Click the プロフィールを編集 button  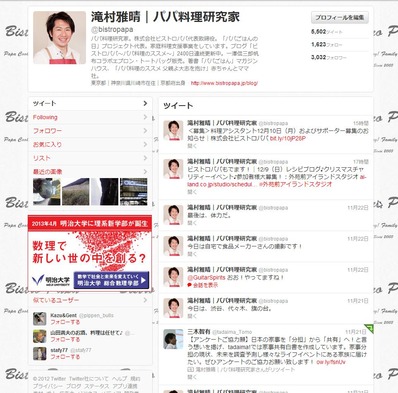click(x=340, y=18)
